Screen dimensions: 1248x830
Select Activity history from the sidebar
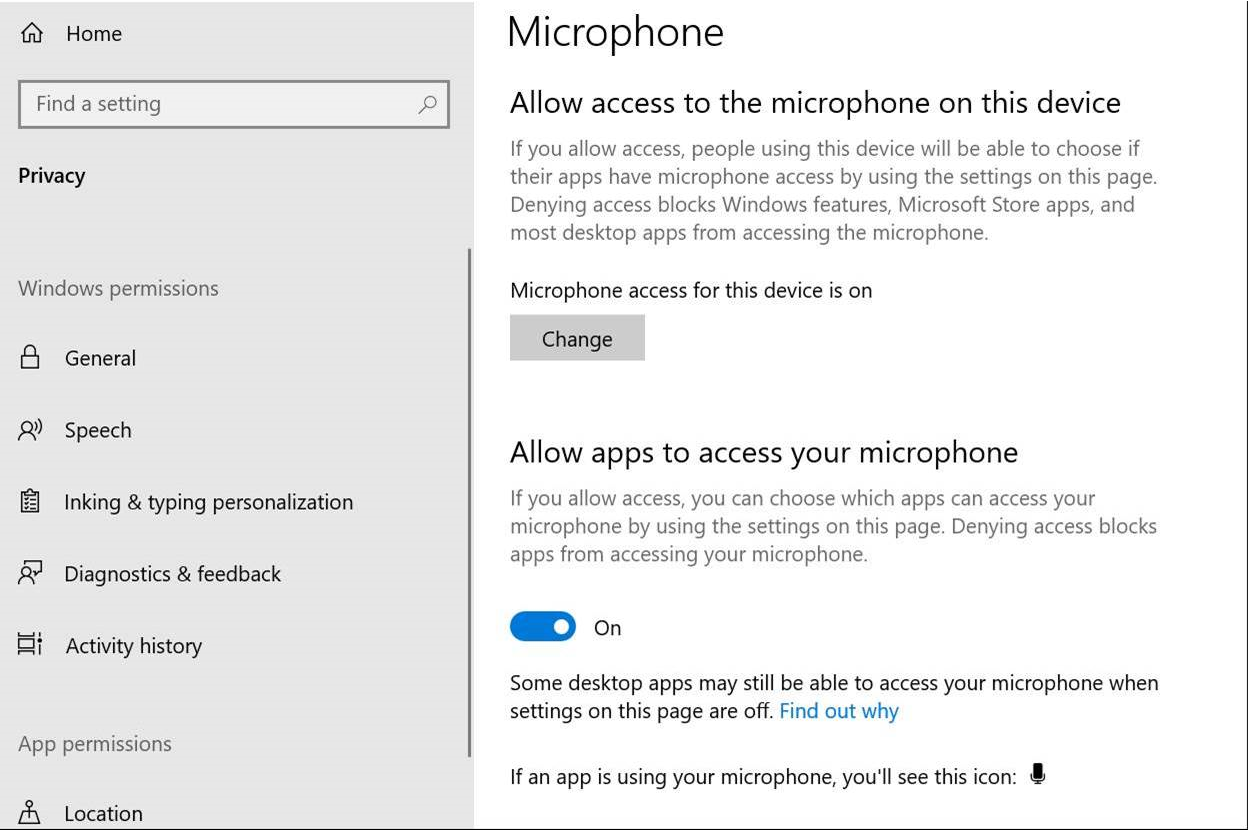coord(133,645)
